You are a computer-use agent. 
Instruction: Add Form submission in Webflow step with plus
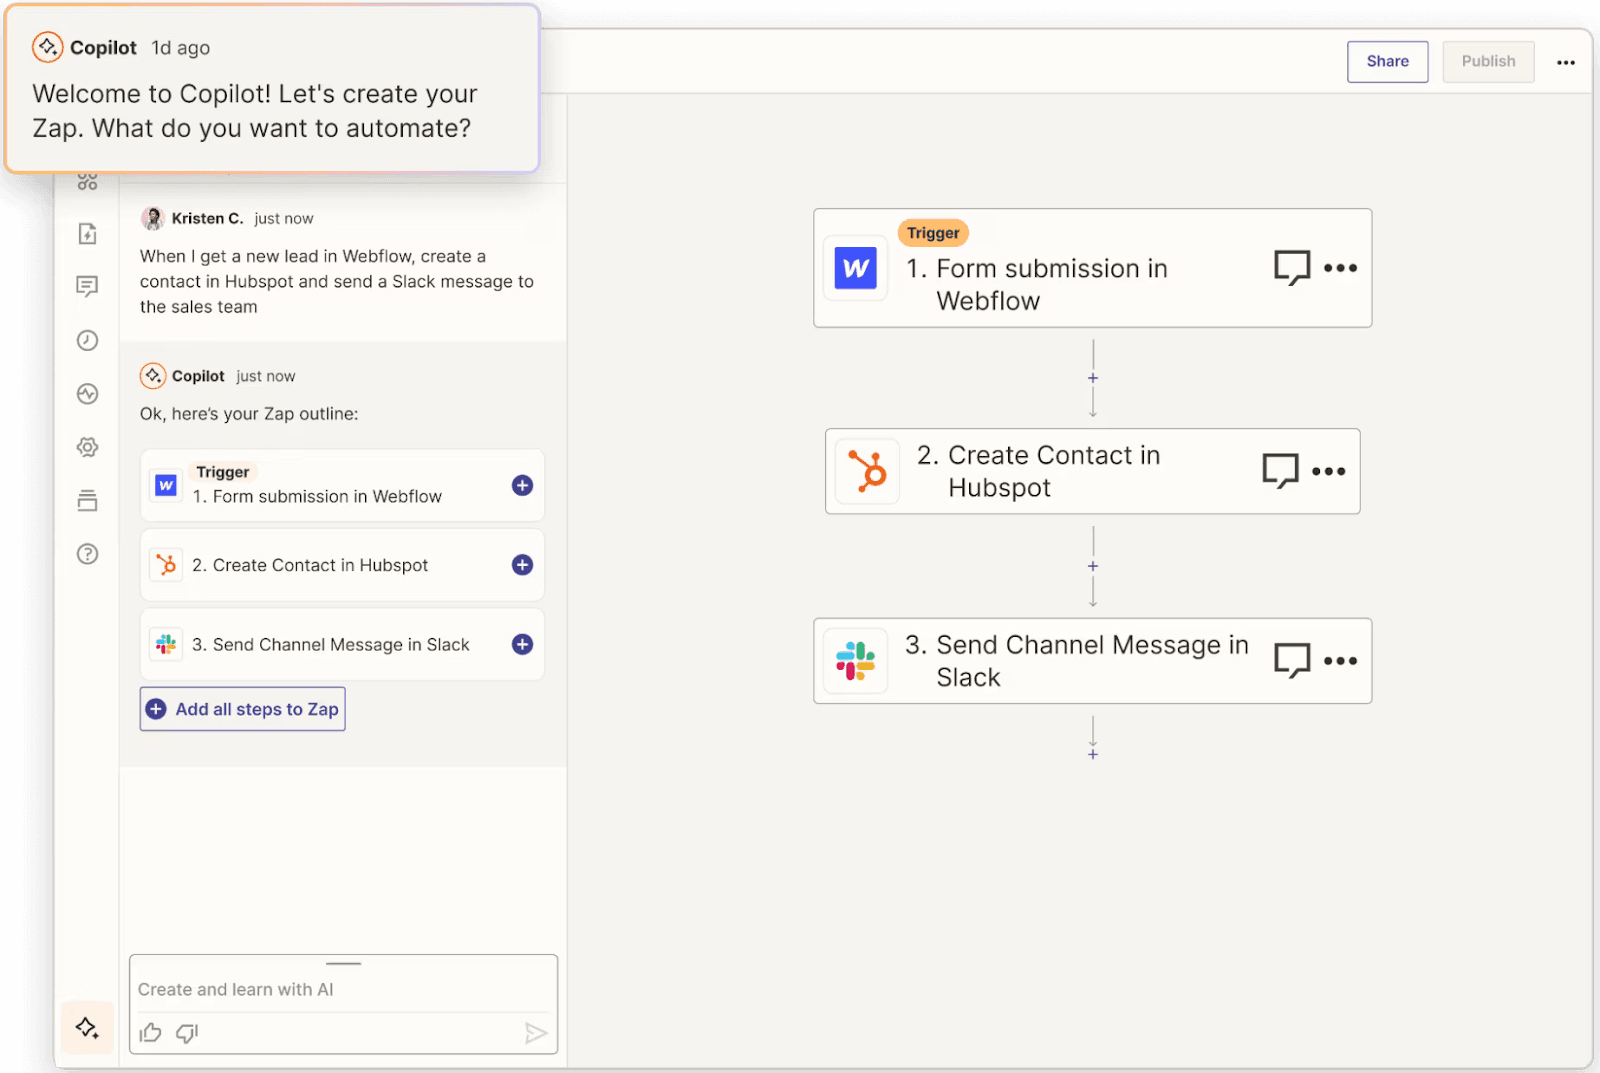[522, 485]
